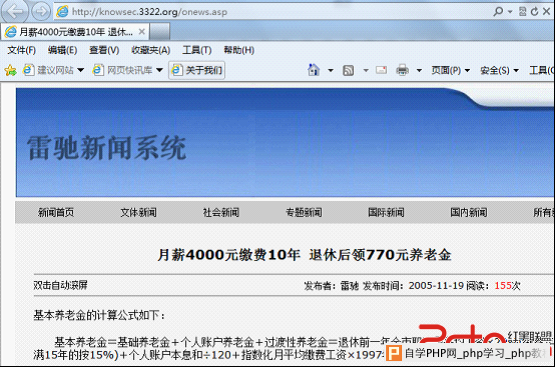Open Favorites via the star icon
Screen dimensions: 555x367
pos(10,70)
